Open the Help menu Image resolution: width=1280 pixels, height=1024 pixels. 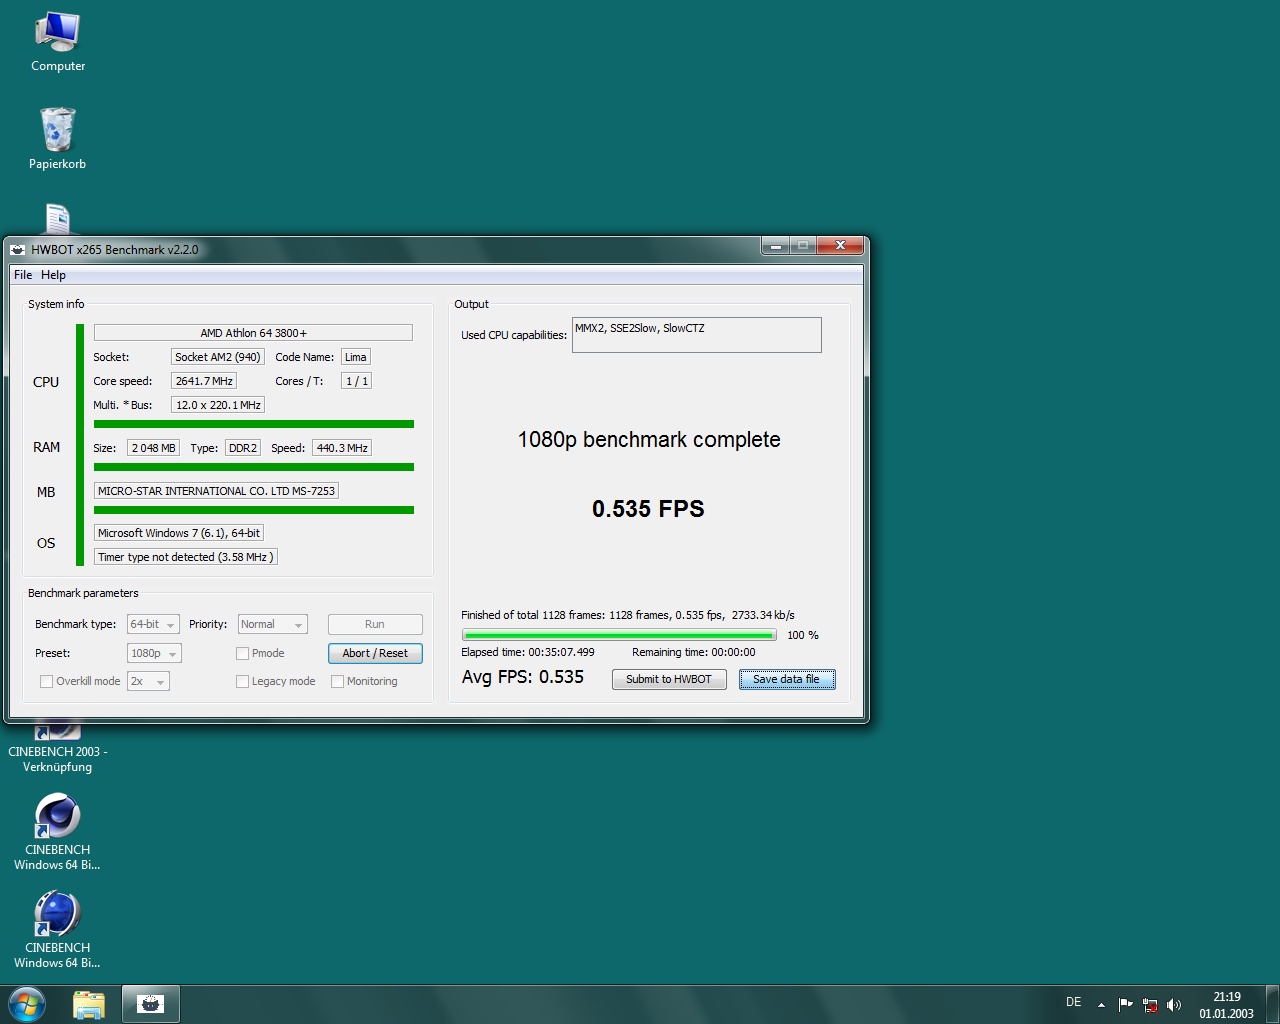point(53,275)
